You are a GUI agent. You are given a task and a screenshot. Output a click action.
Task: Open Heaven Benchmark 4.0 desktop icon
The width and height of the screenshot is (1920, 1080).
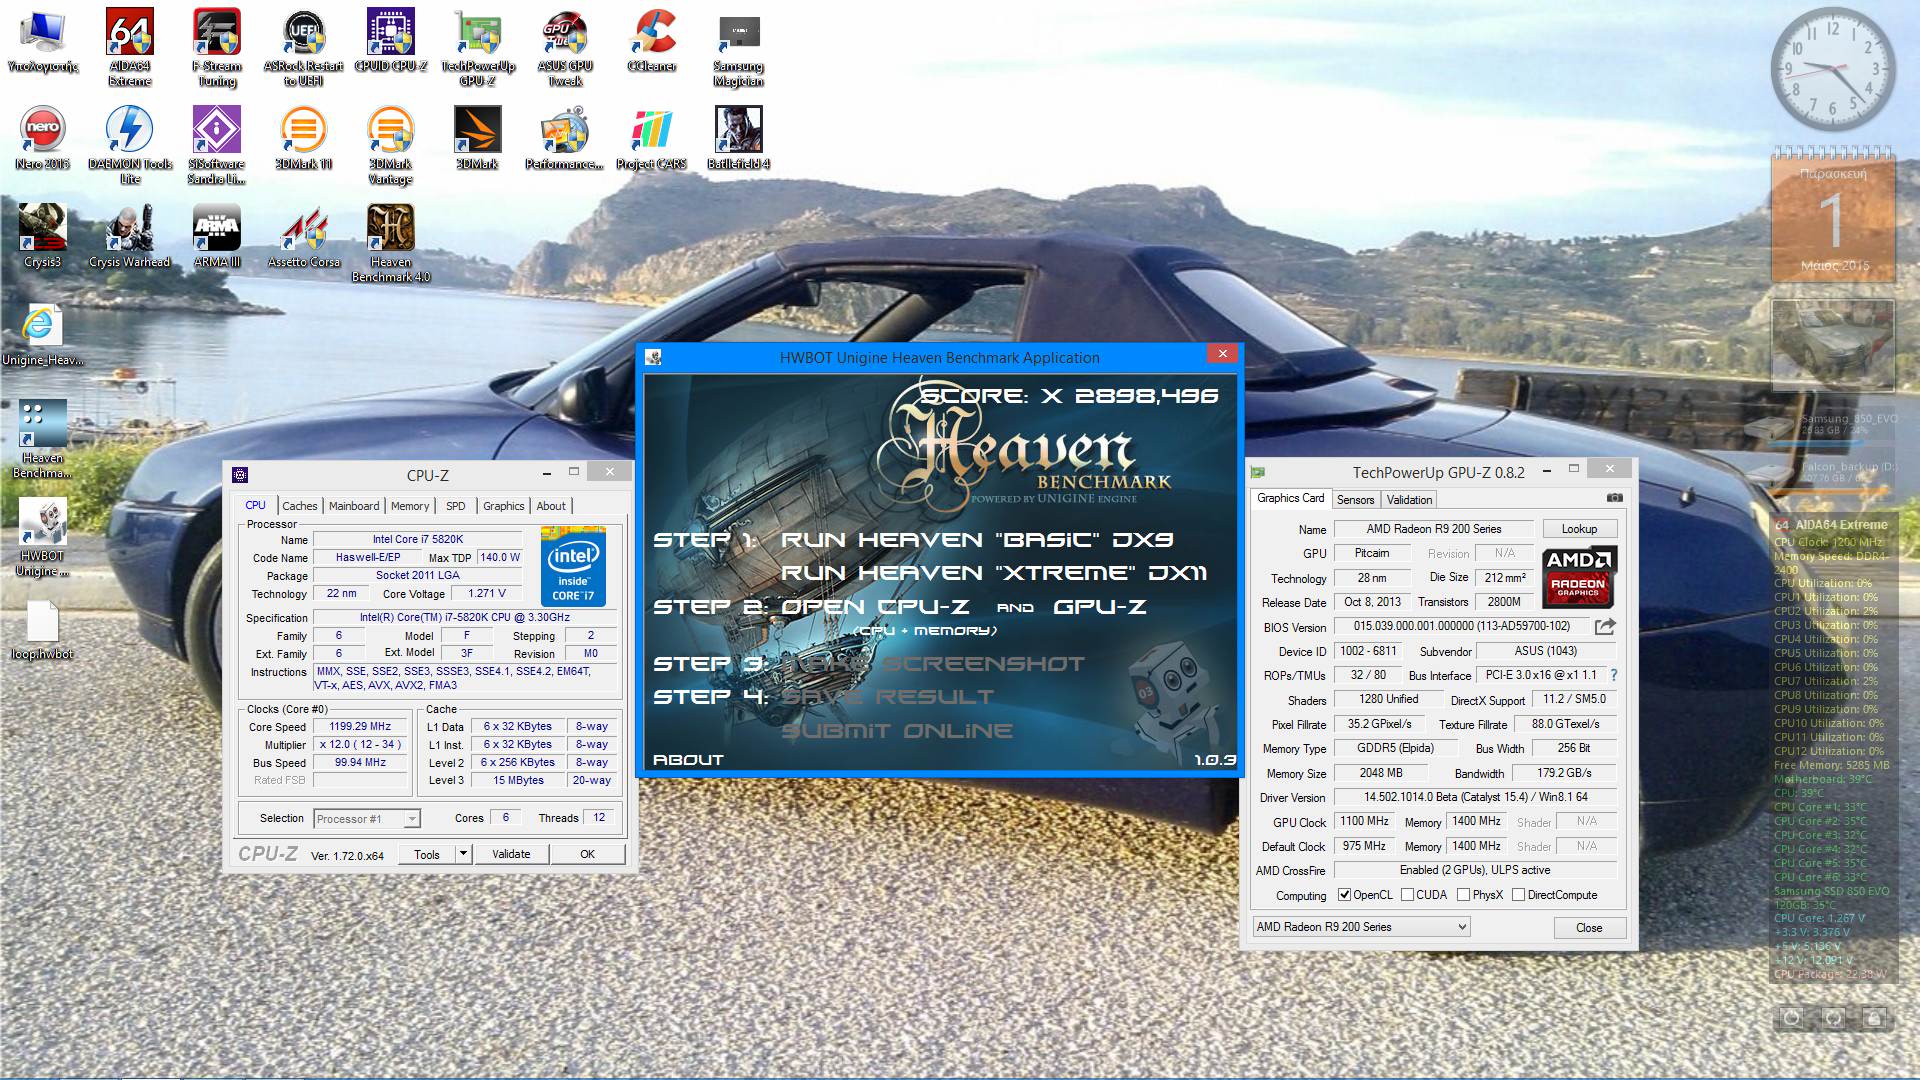[x=391, y=243]
